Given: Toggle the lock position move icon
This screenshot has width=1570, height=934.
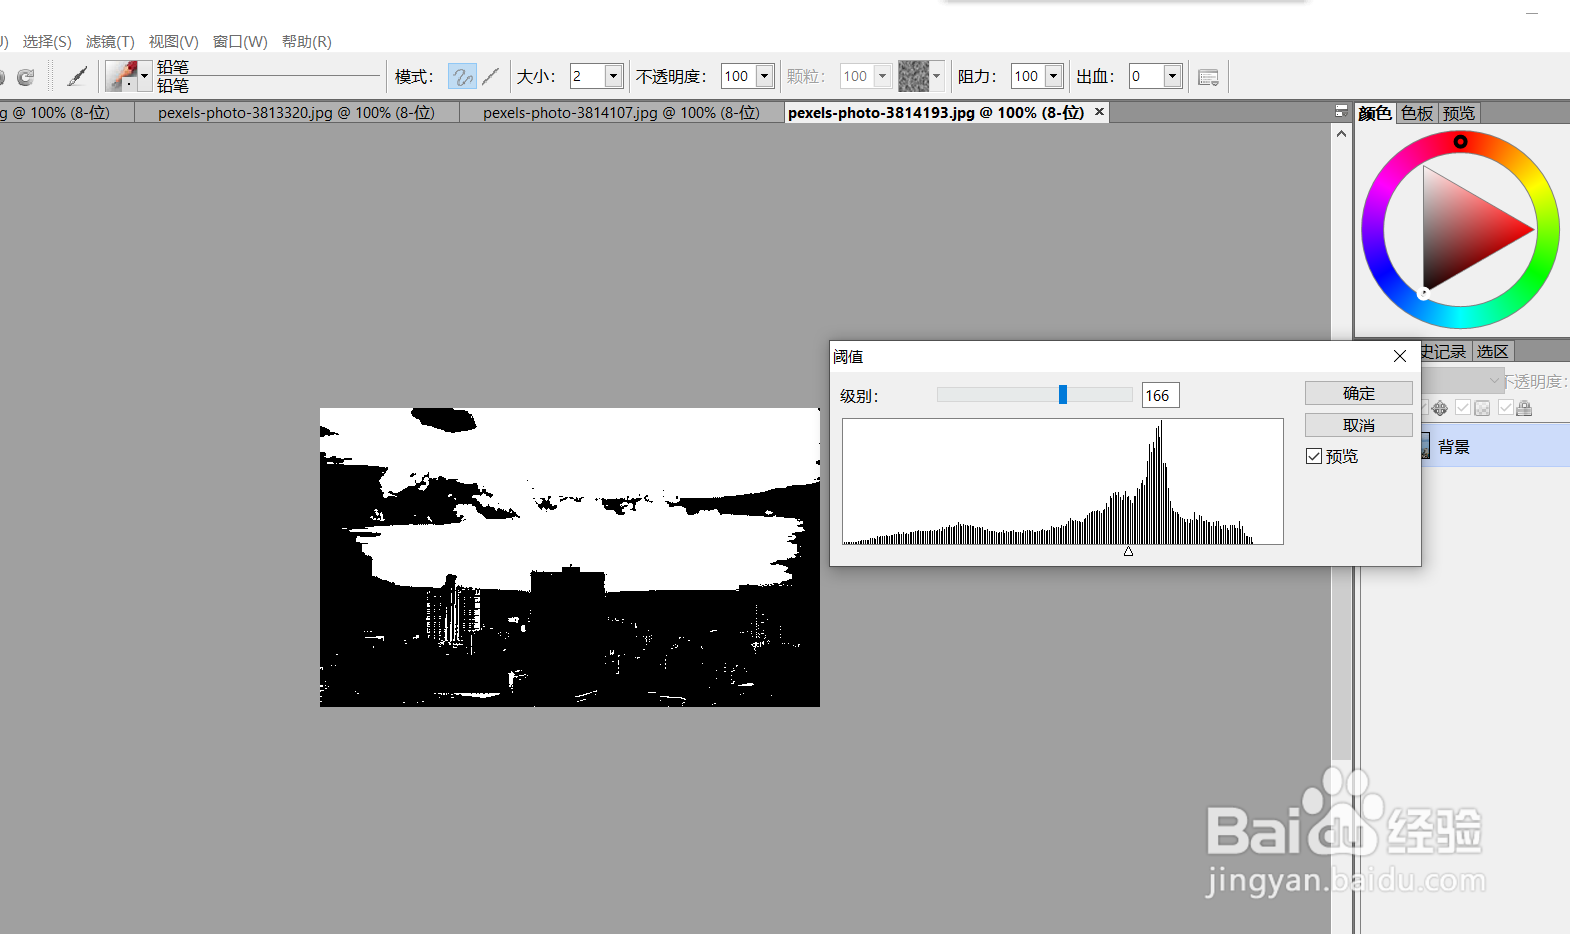Looking at the screenshot, I should point(1439,408).
